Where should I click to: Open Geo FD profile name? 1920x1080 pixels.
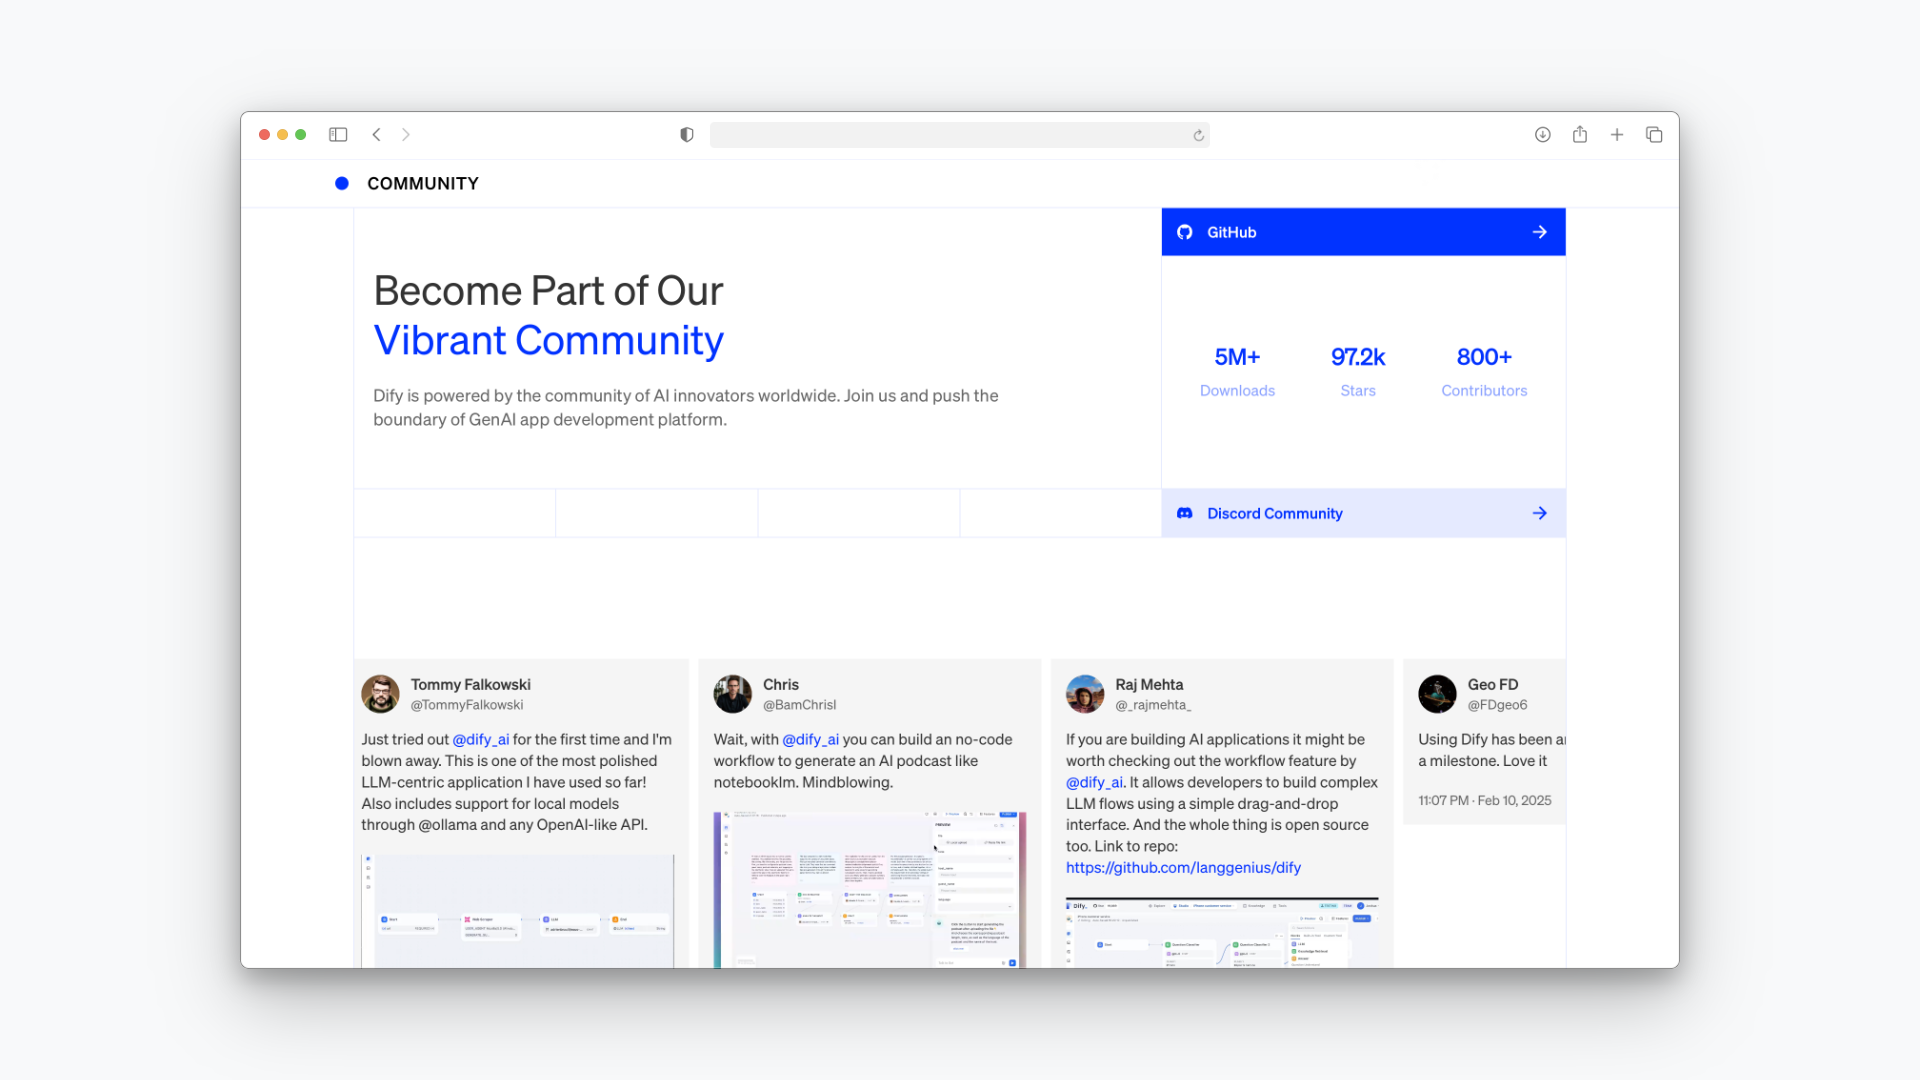coord(1493,685)
